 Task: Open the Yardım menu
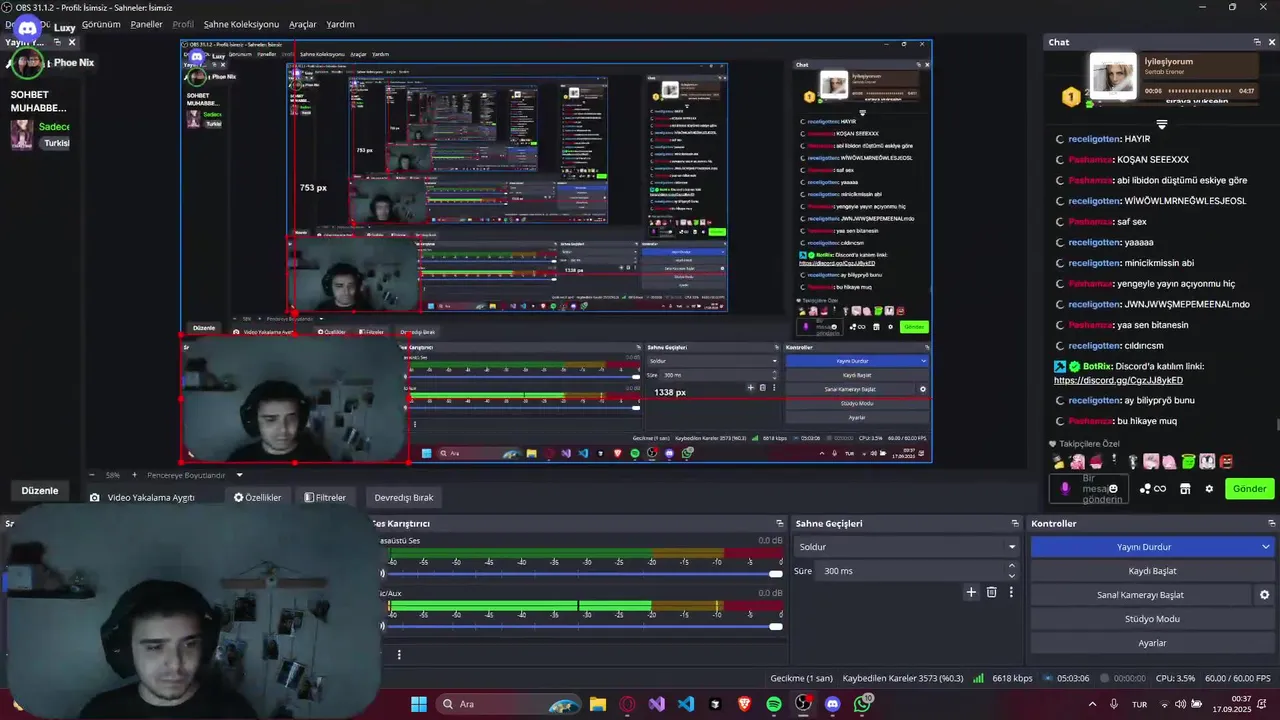pos(340,24)
